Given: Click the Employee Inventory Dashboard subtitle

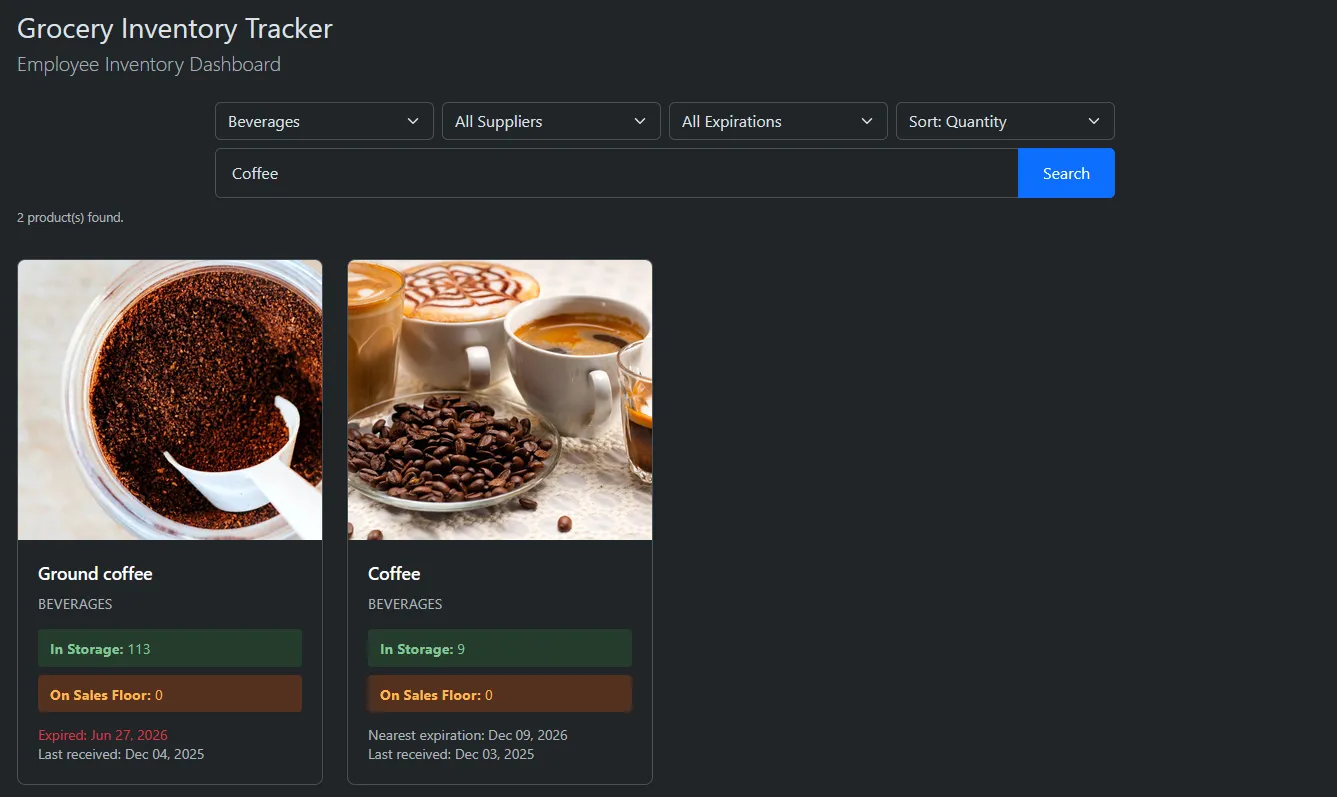Looking at the screenshot, I should [x=149, y=65].
